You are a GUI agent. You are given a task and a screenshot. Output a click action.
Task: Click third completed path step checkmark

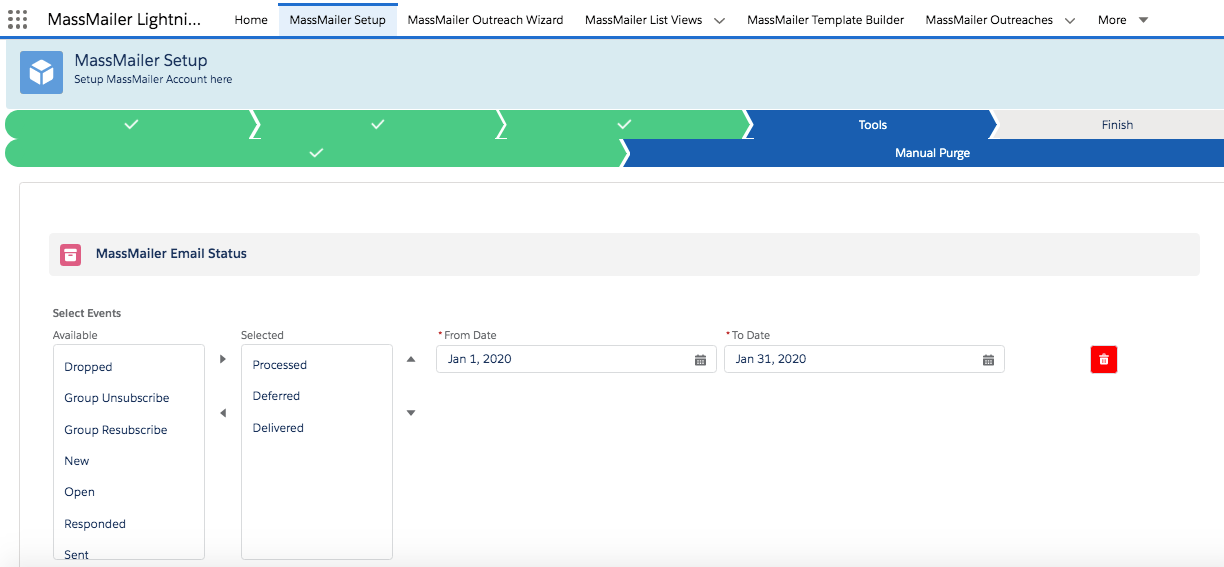pyautogui.click(x=624, y=124)
